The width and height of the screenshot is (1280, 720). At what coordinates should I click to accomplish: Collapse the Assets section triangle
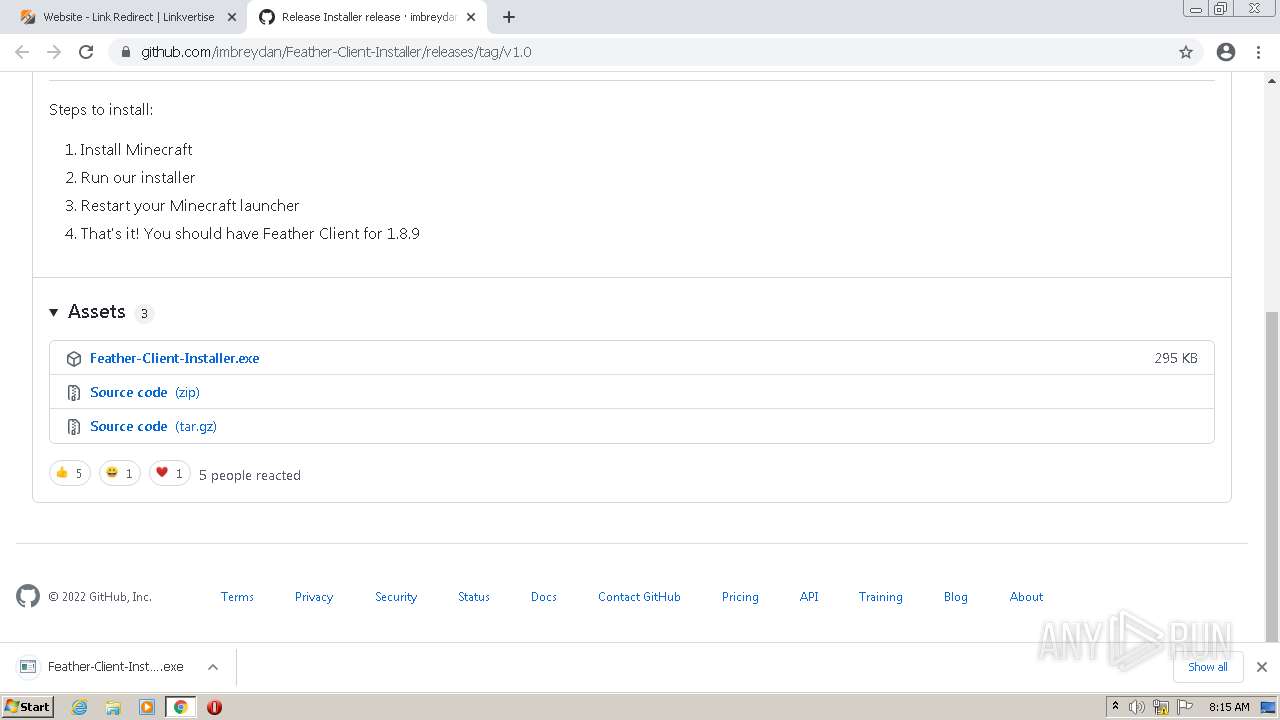[x=54, y=312]
